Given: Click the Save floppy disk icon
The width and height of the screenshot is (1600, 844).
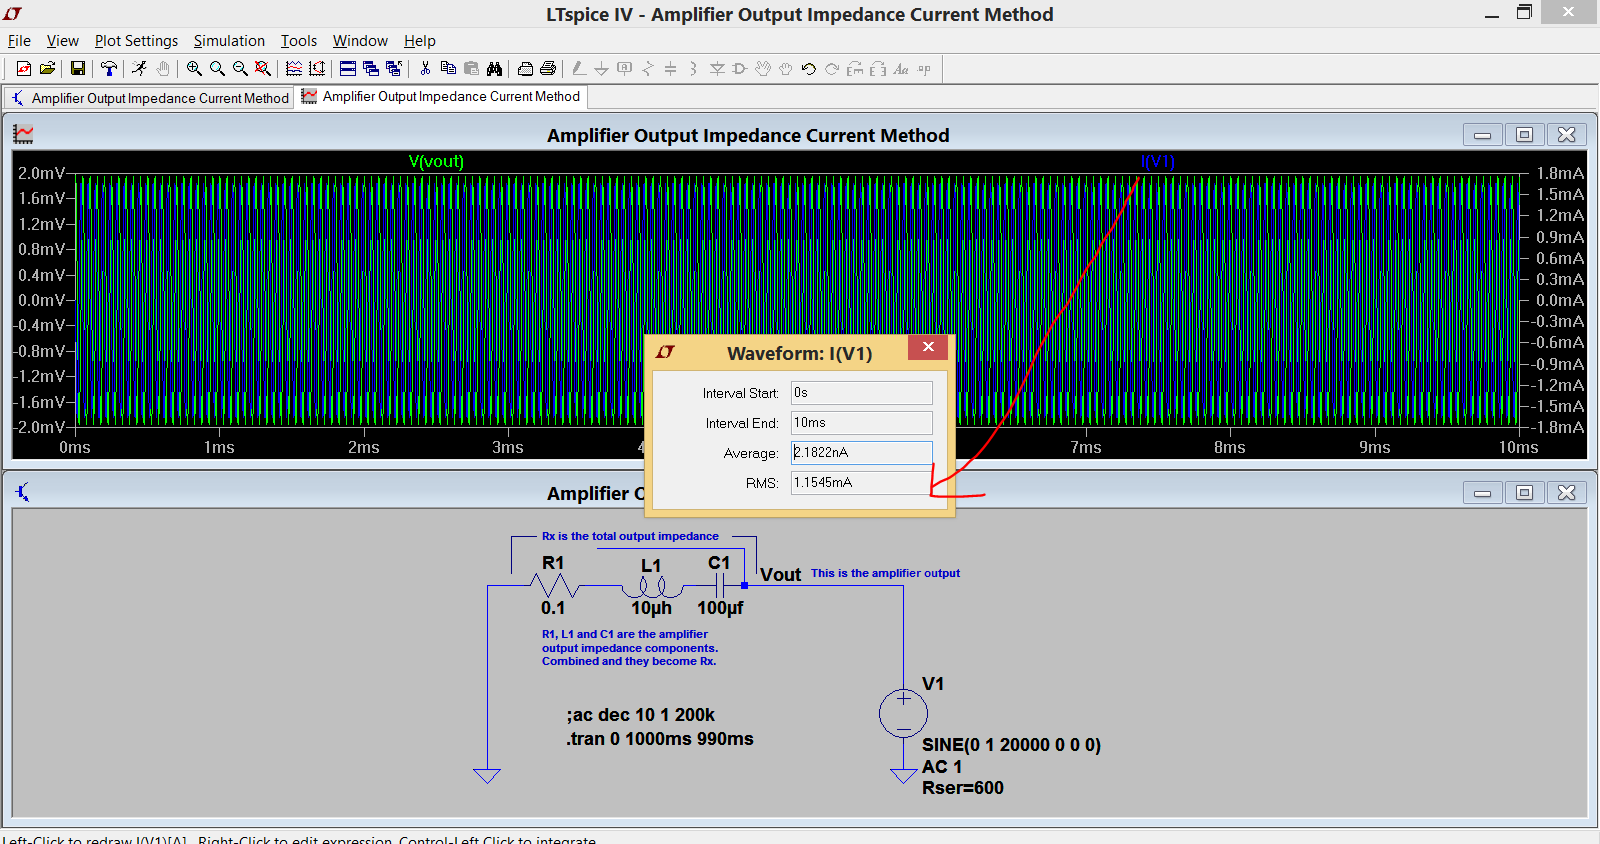Looking at the screenshot, I should pyautogui.click(x=77, y=68).
